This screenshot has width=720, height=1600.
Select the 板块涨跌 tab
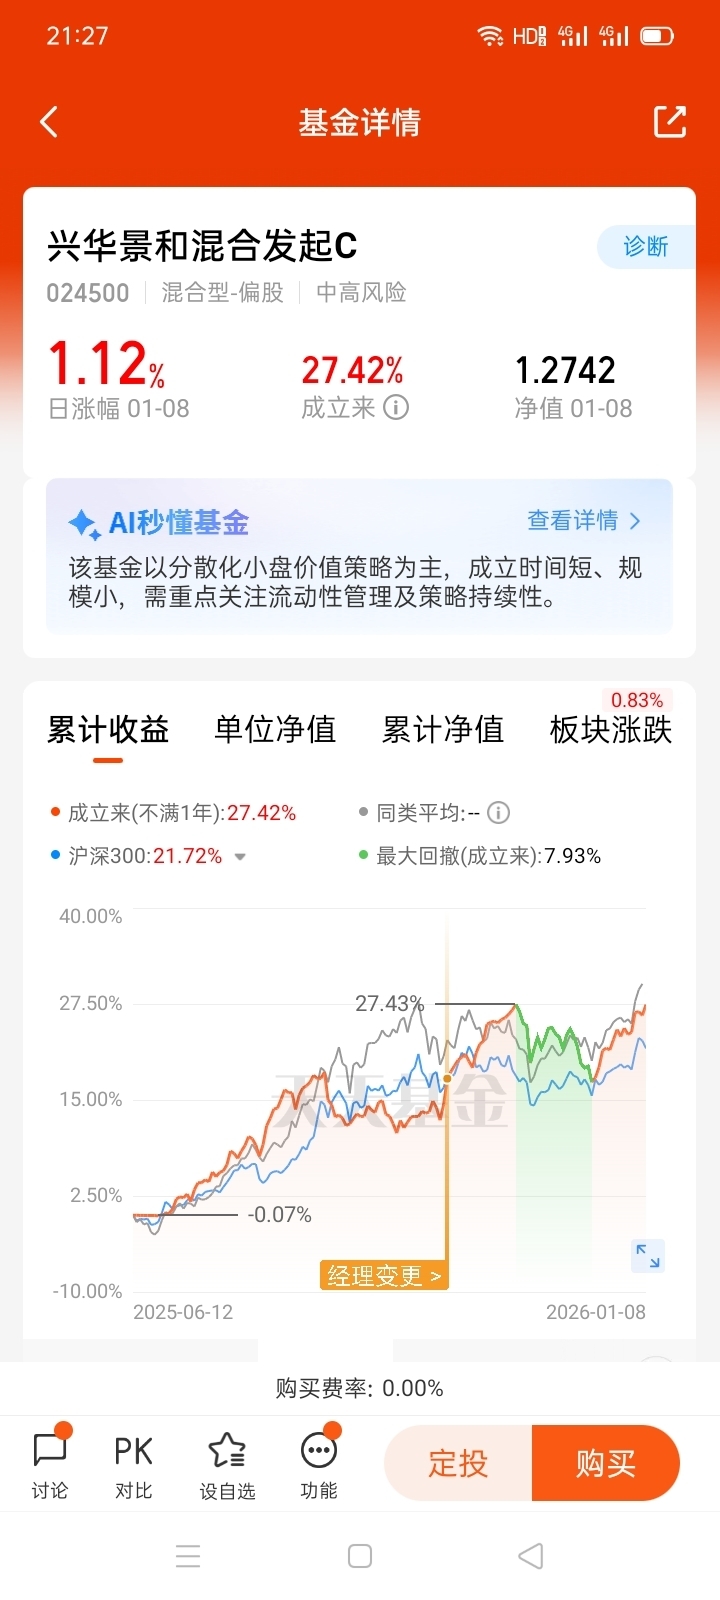pos(611,730)
